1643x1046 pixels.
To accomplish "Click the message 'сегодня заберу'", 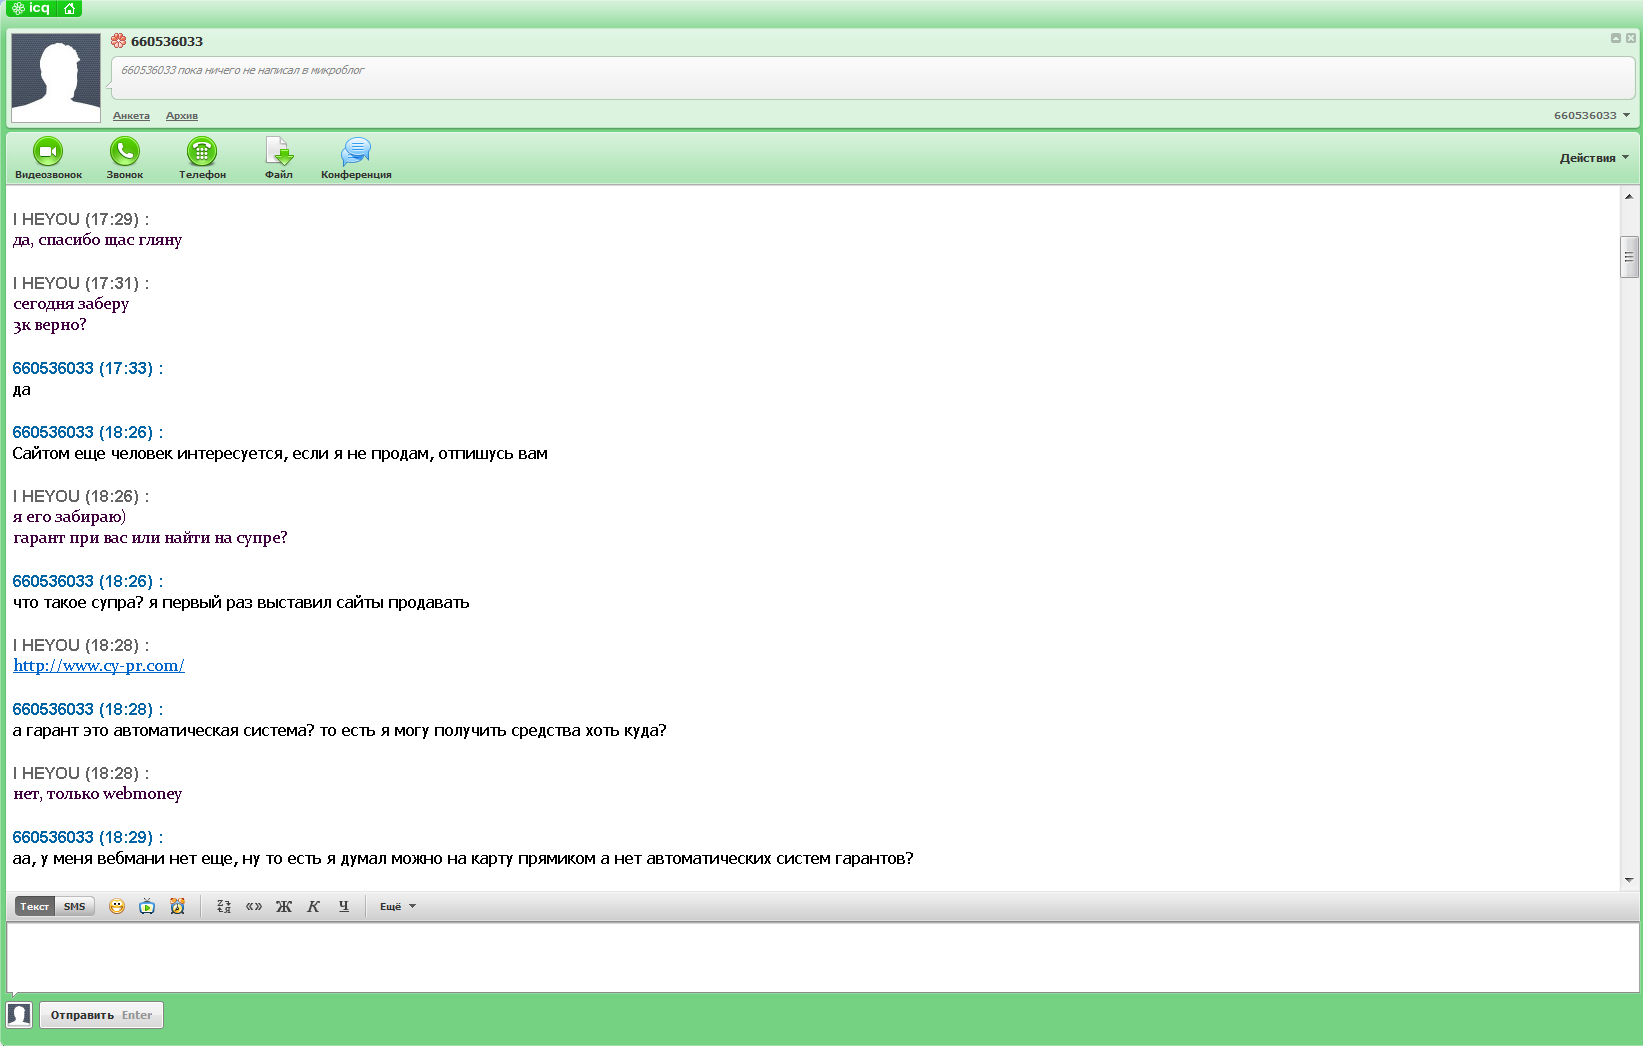I will 71,304.
